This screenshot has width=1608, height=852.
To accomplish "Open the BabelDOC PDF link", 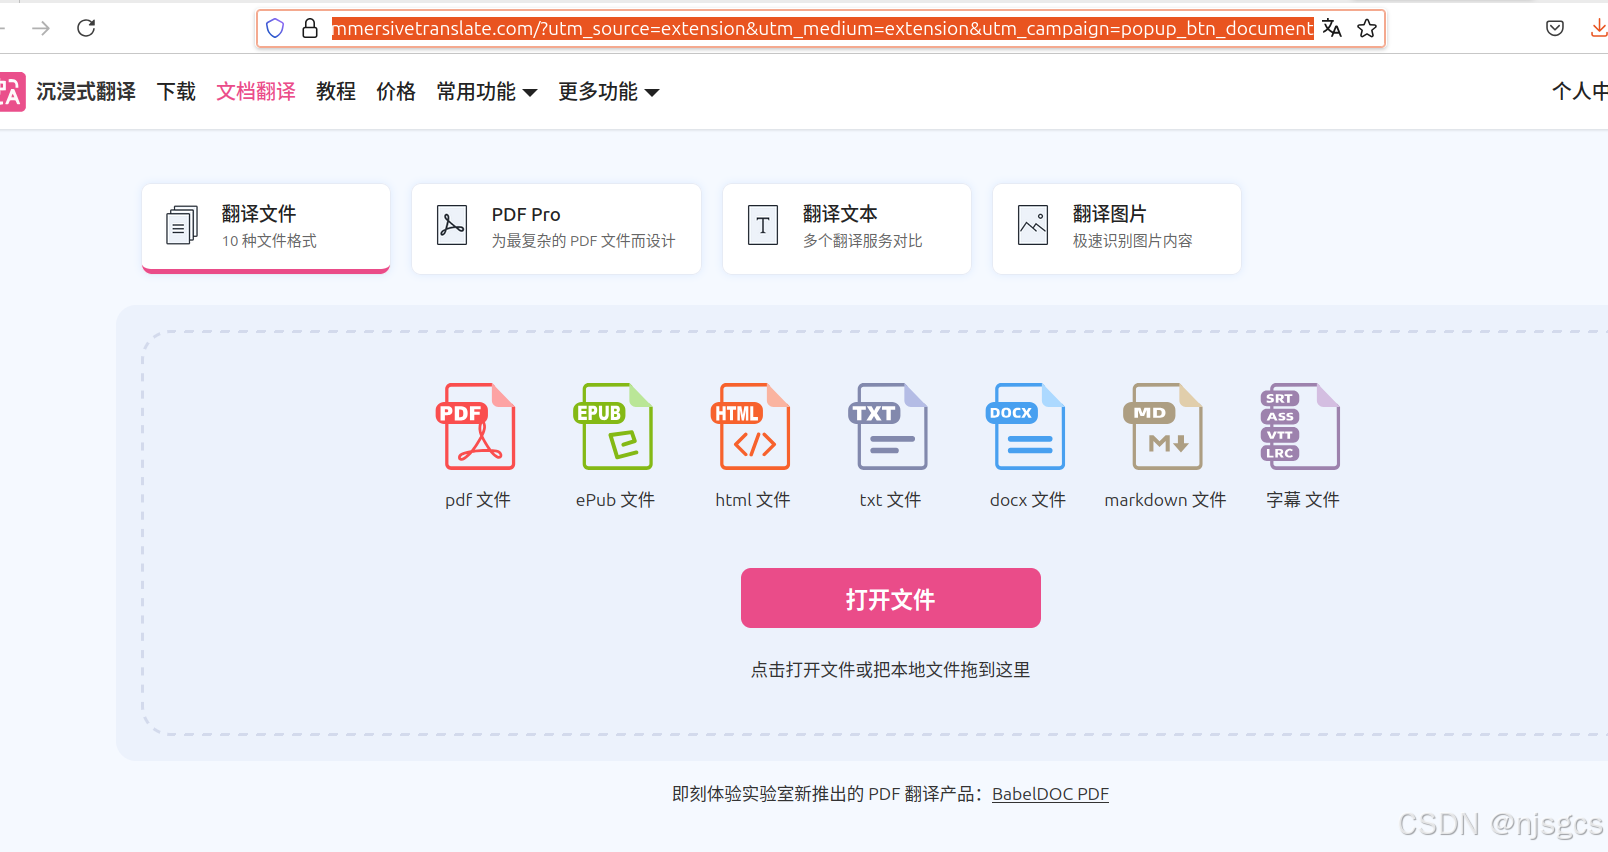I will (1050, 794).
